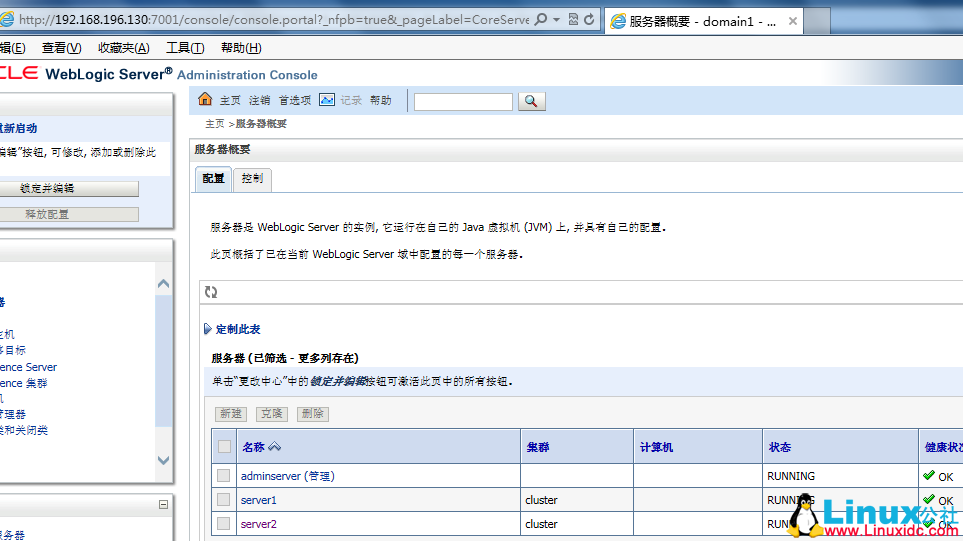963x541 pixels.
Task: Sort by the 名称 column arrow
Action: 275,446
